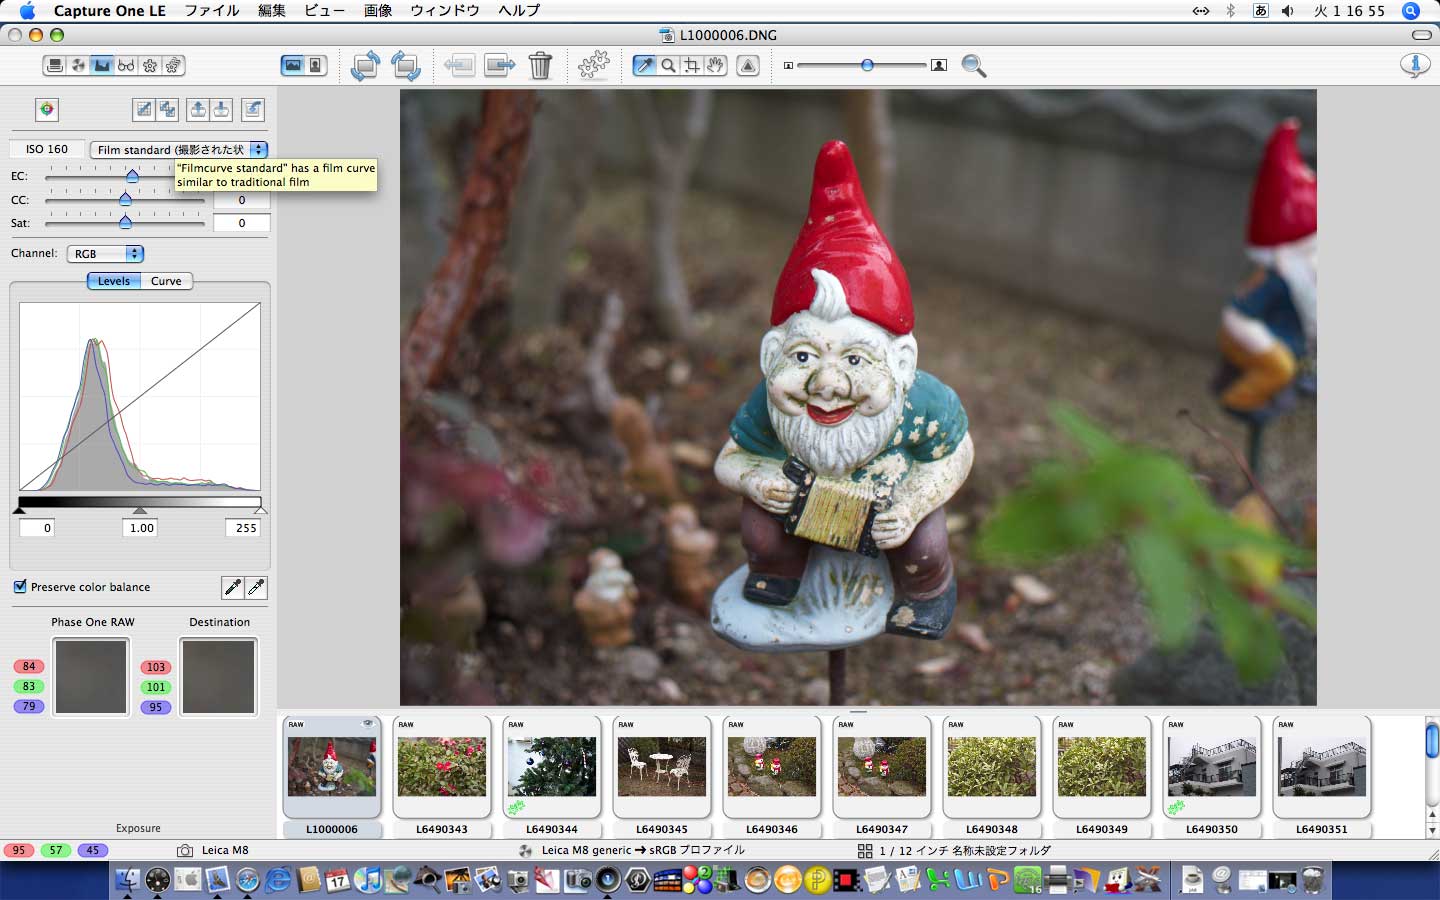
Task: Open the 編集 menu
Action: [272, 11]
